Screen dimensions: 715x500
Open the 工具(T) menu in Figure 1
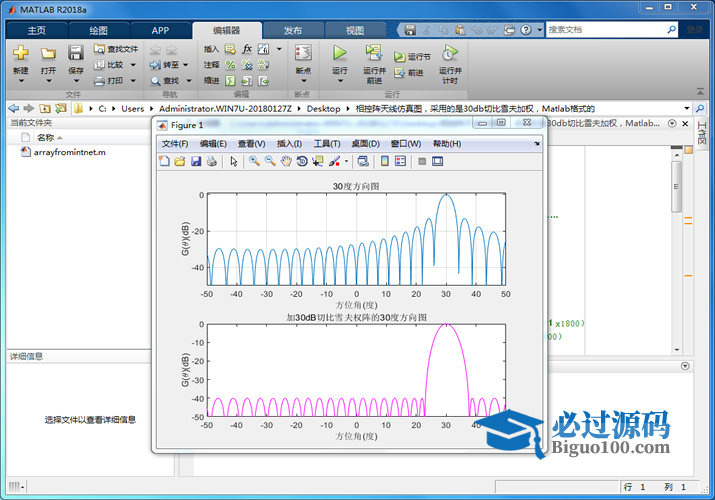pyautogui.click(x=327, y=144)
